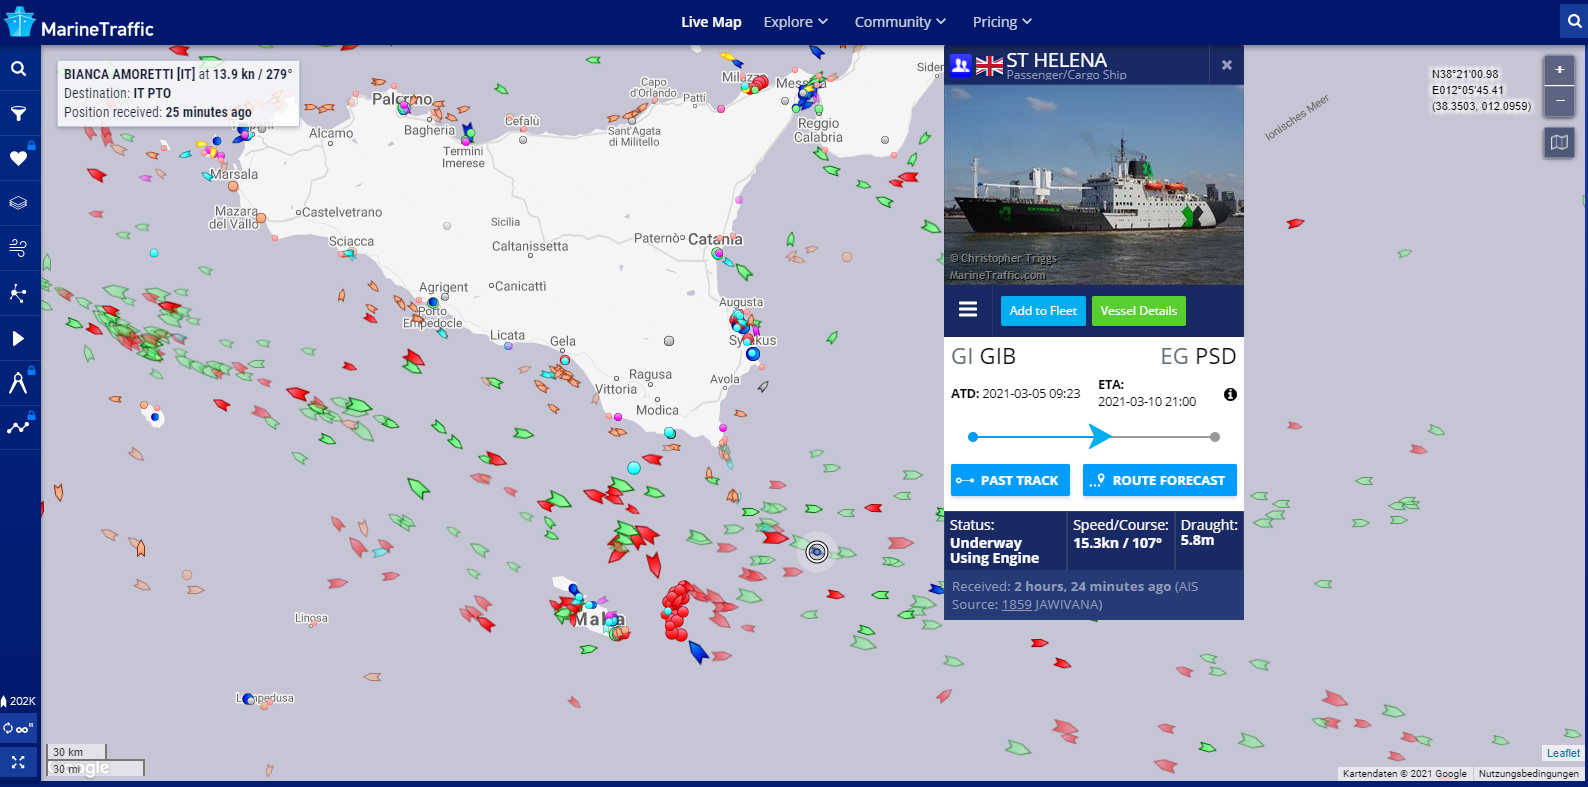
Task: Enter fullscreen map with expand icon
Action: point(18,762)
